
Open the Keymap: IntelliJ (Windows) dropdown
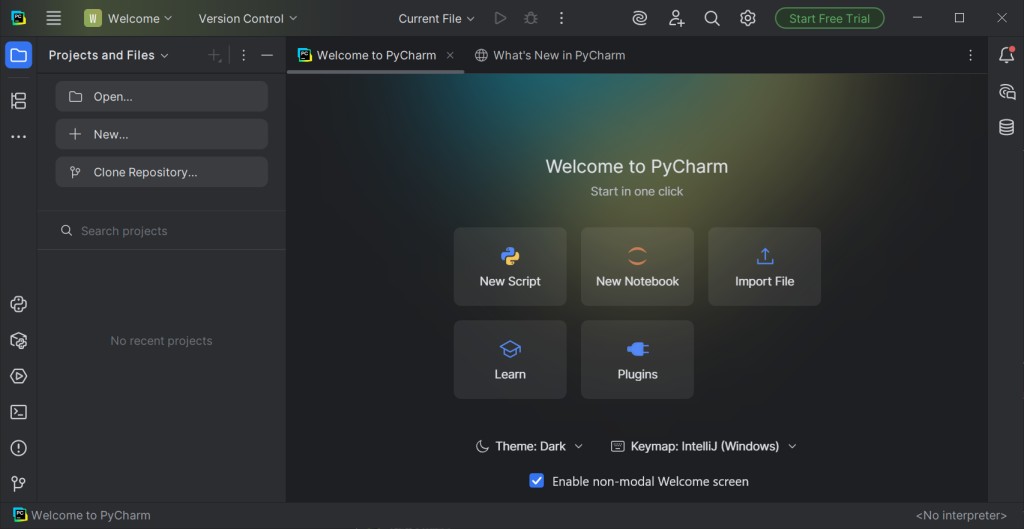[x=703, y=446]
